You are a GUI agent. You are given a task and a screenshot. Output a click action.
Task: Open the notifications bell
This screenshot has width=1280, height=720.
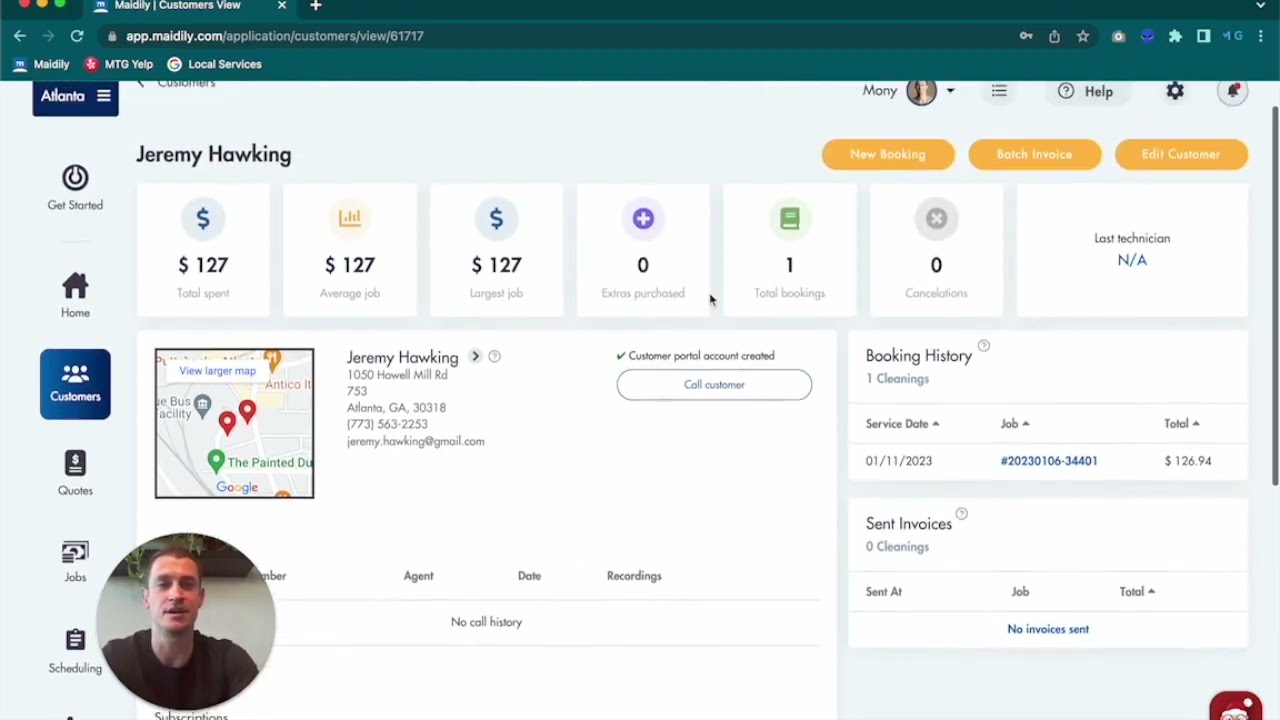(1233, 91)
